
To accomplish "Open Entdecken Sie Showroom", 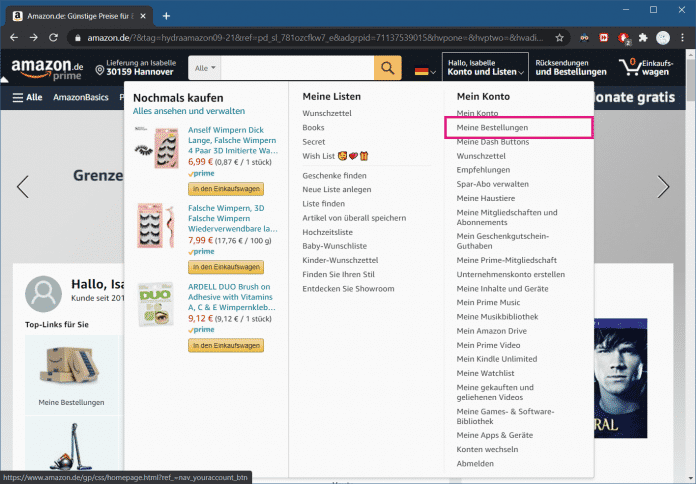I will [x=348, y=289].
